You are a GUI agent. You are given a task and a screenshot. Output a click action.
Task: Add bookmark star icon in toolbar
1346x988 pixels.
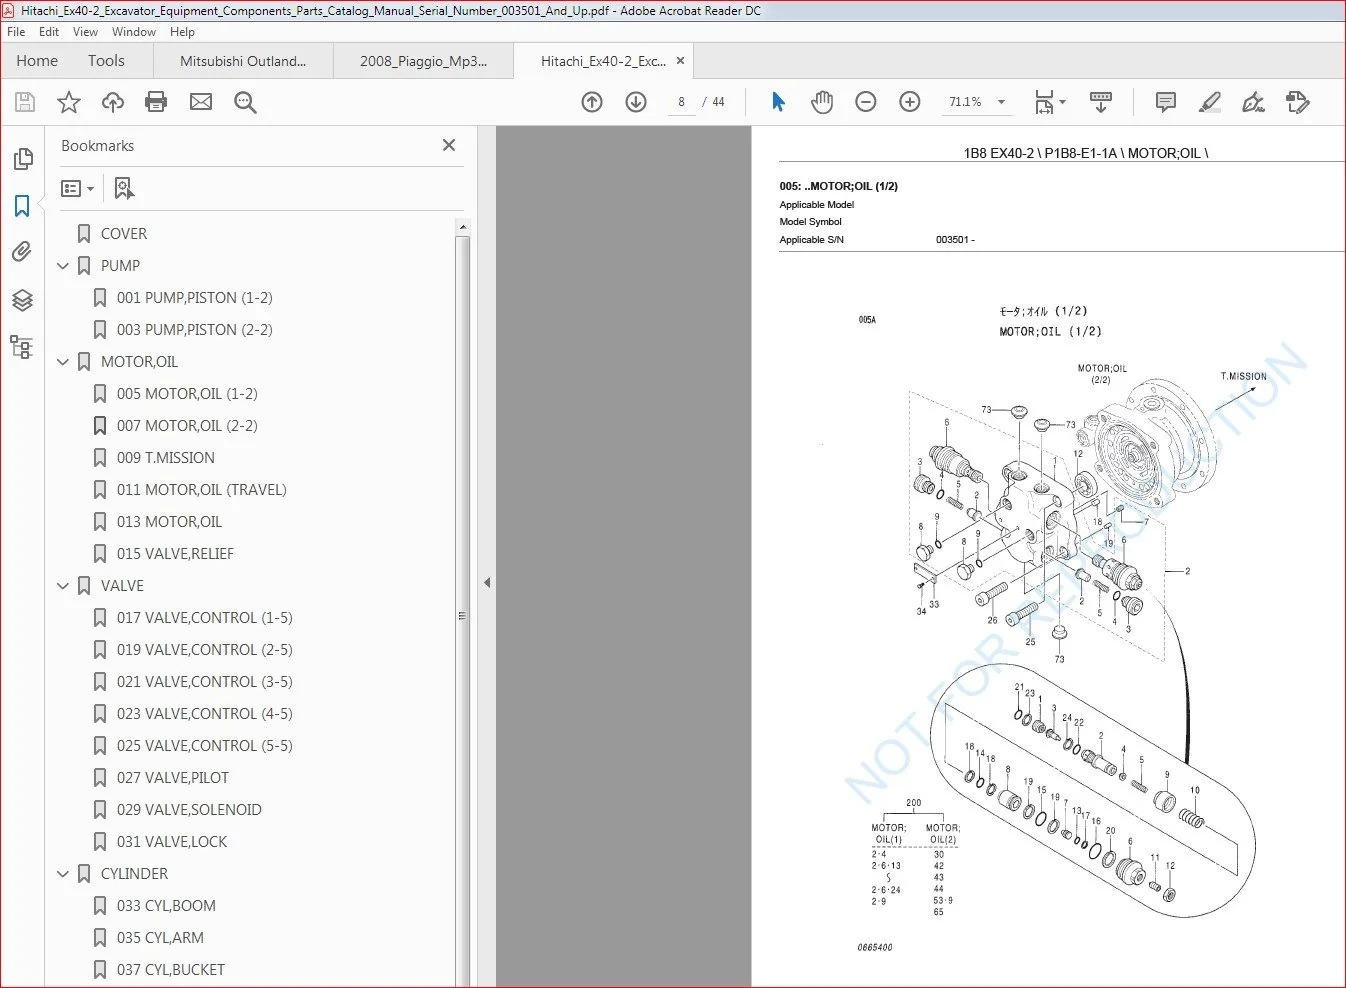coord(69,102)
